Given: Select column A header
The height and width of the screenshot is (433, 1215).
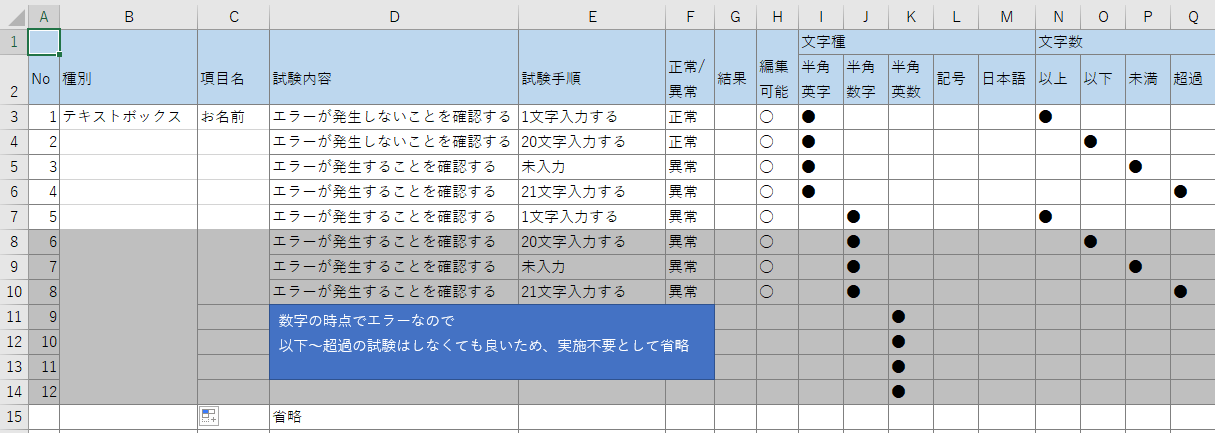Looking at the screenshot, I should (x=44, y=17).
